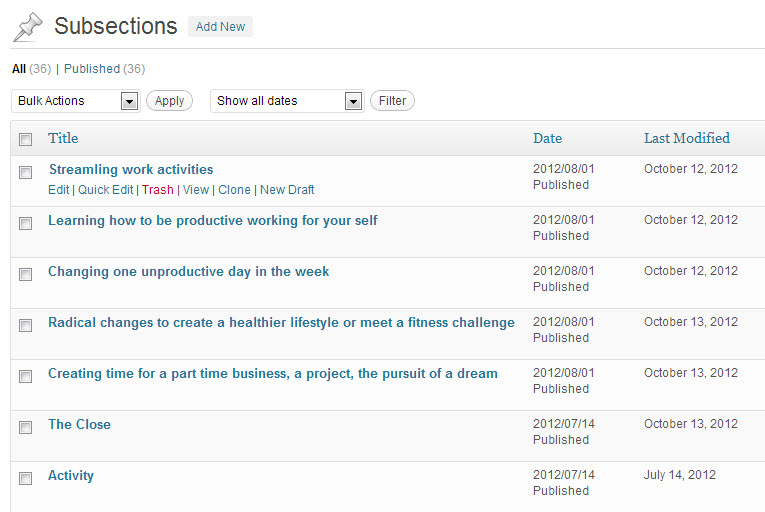Click Quick Edit under Streamling work activities
765x512 pixels.
tap(105, 190)
